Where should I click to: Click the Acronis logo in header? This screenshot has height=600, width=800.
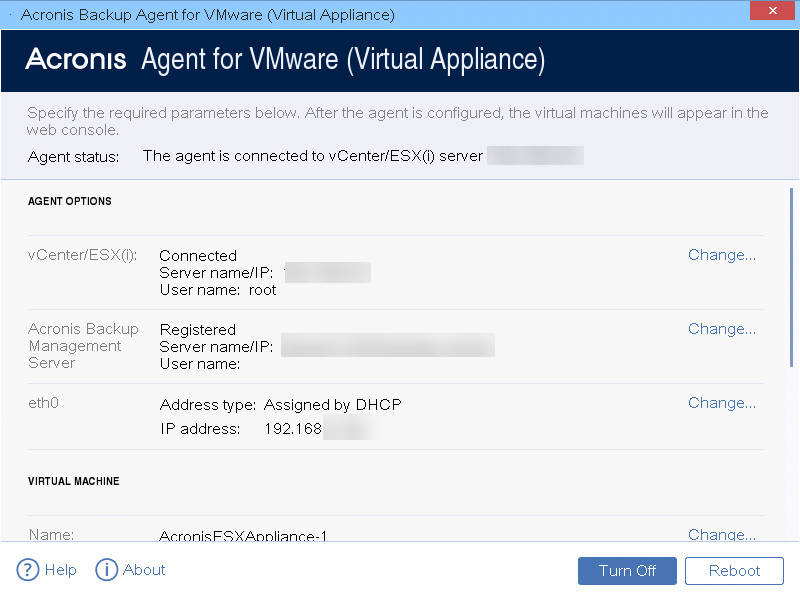76,59
